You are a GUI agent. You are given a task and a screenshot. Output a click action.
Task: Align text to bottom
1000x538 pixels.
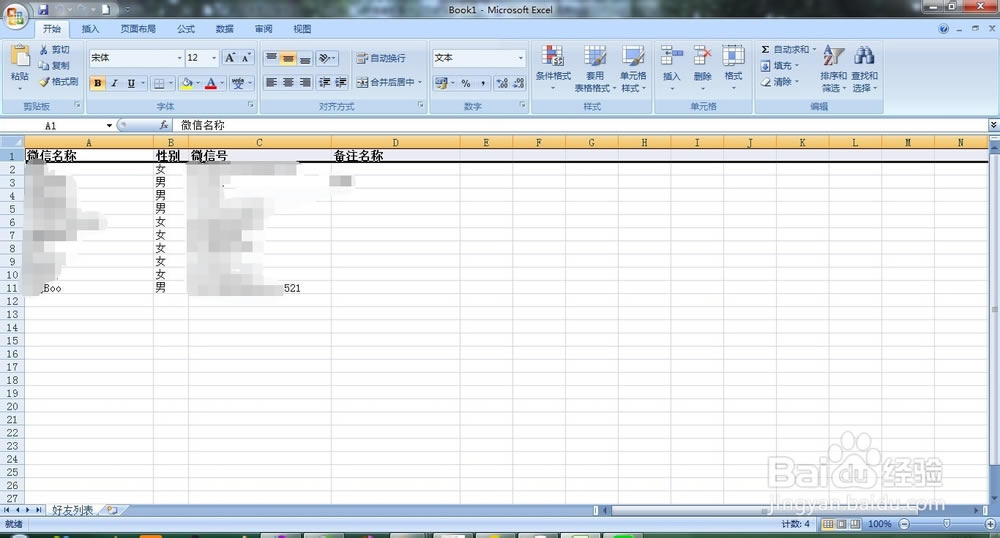pos(305,58)
